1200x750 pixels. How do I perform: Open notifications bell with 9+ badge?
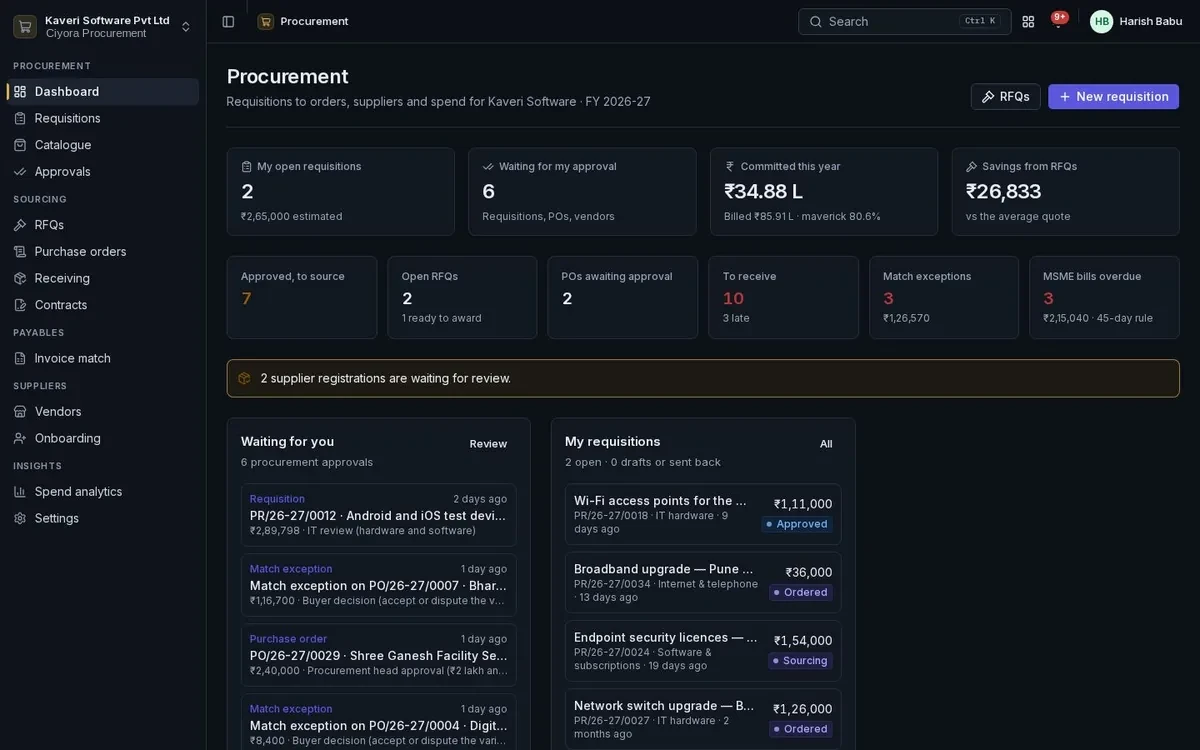(x=1058, y=21)
